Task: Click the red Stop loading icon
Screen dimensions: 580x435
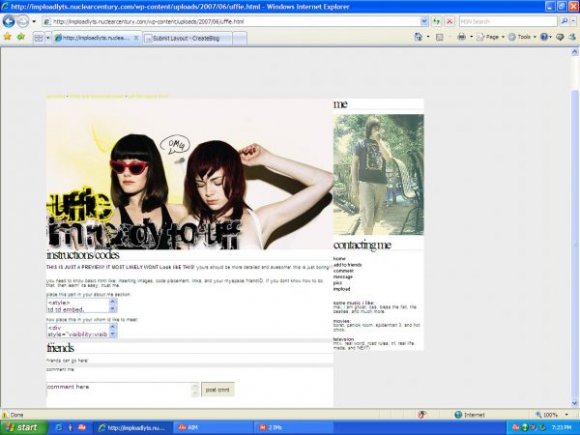Action: (x=449, y=21)
